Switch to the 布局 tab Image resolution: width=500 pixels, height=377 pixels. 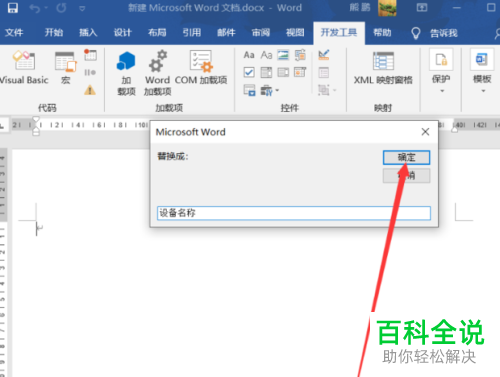(x=157, y=33)
